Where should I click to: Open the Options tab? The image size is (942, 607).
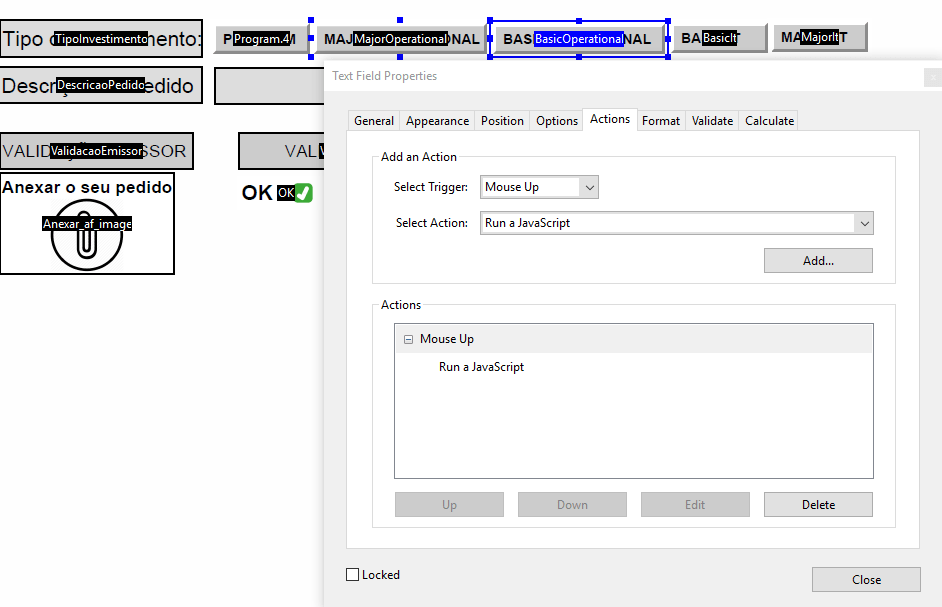556,120
